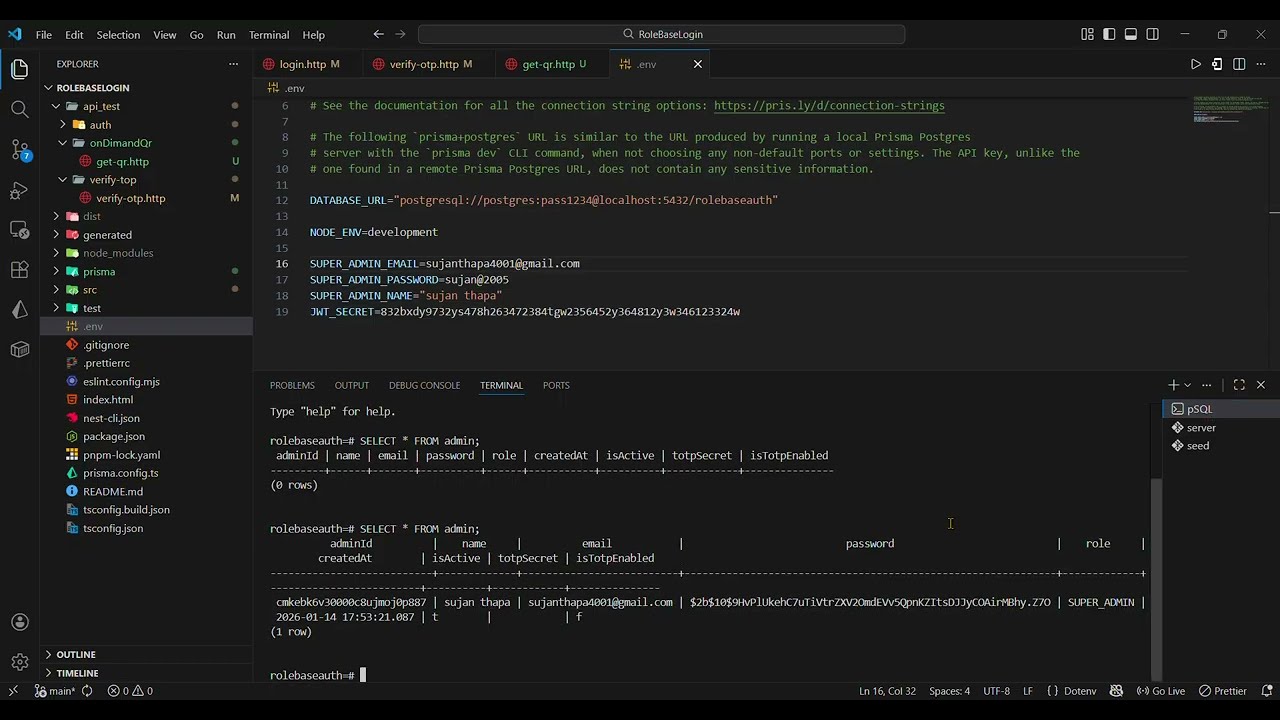Open the pris.ly connection-strings link

[829, 106]
